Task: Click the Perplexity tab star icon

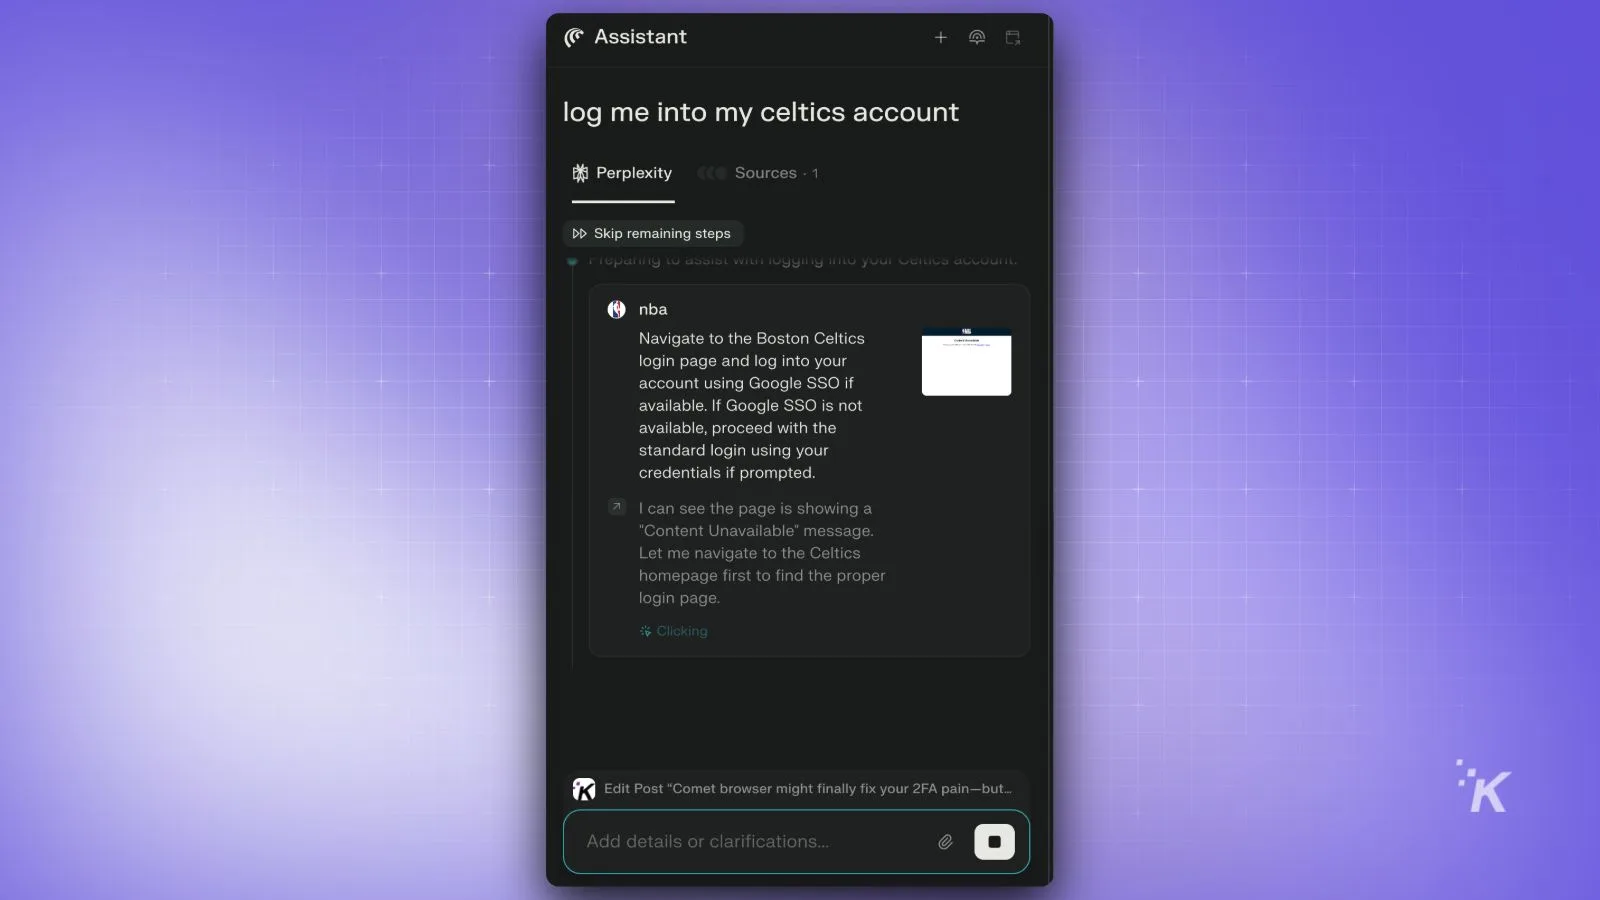Action: [580, 173]
